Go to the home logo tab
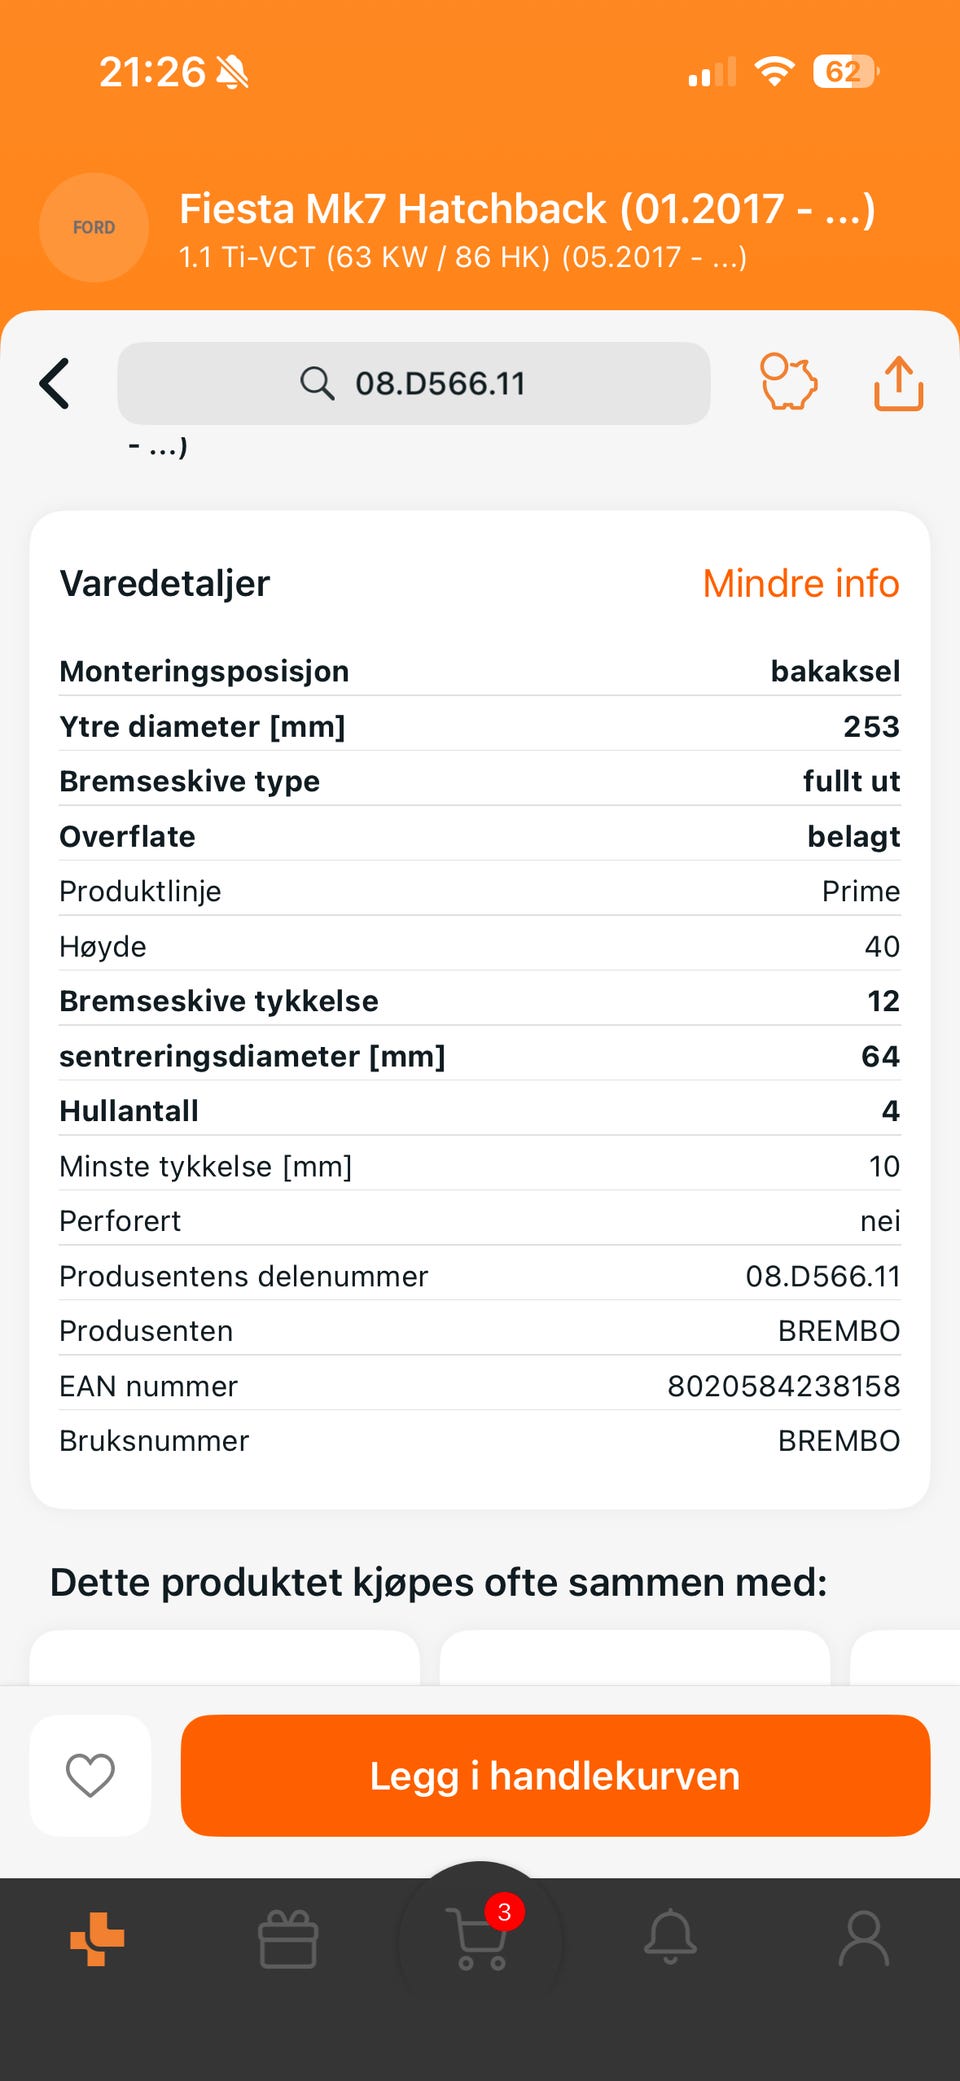960x2081 pixels. 97,1938
